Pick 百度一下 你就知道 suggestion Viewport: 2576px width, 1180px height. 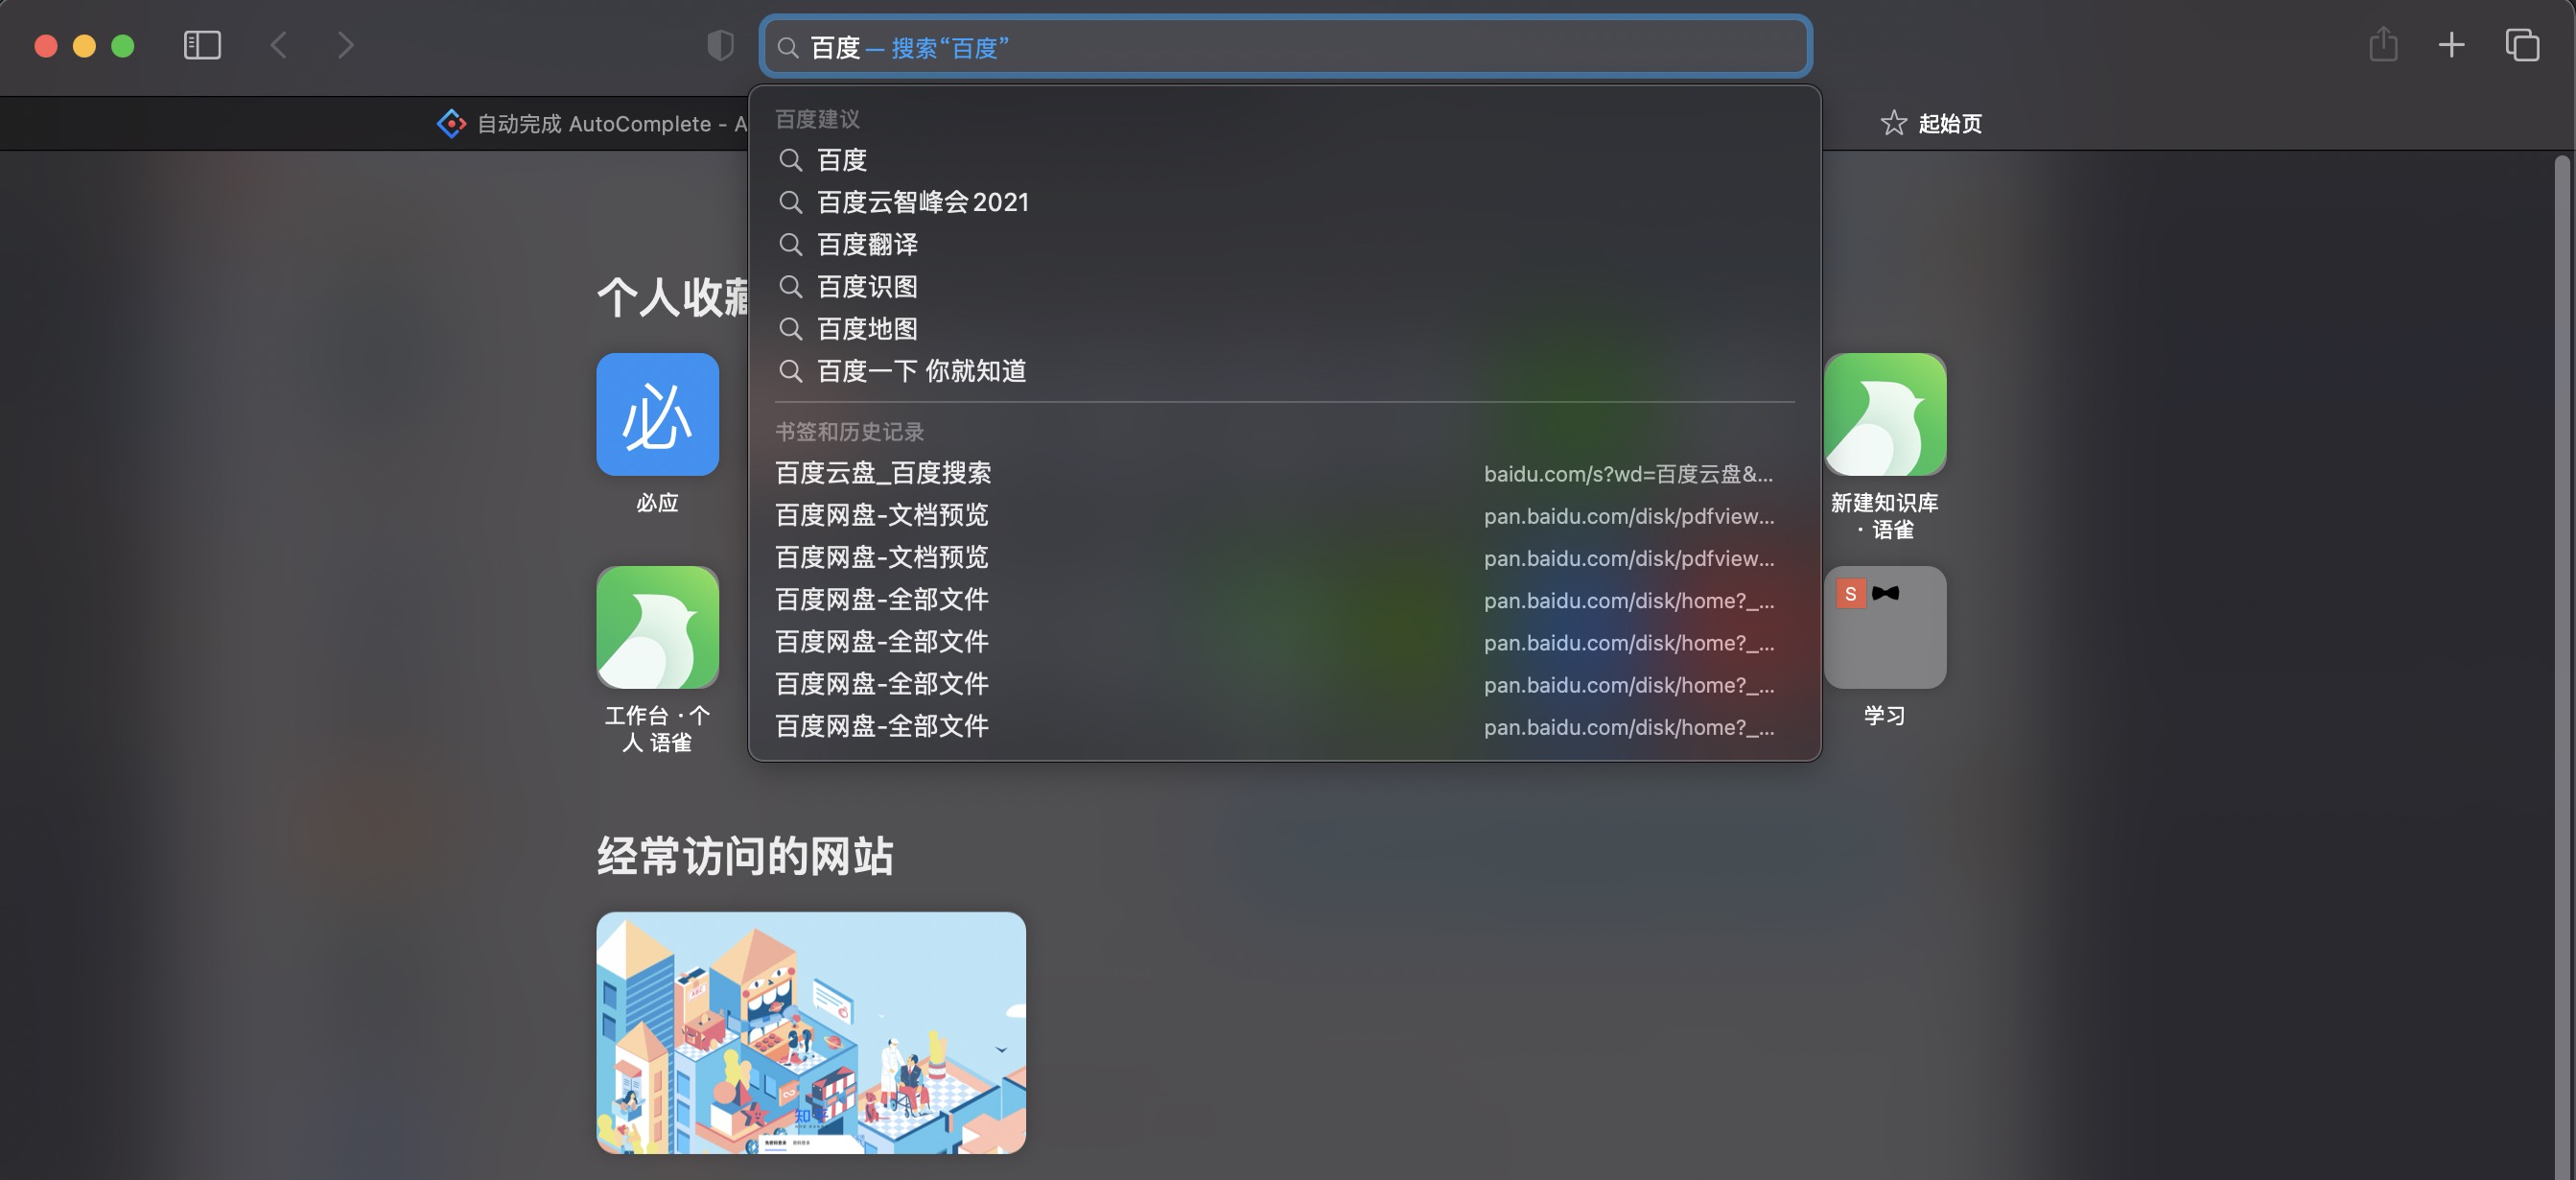coord(921,371)
